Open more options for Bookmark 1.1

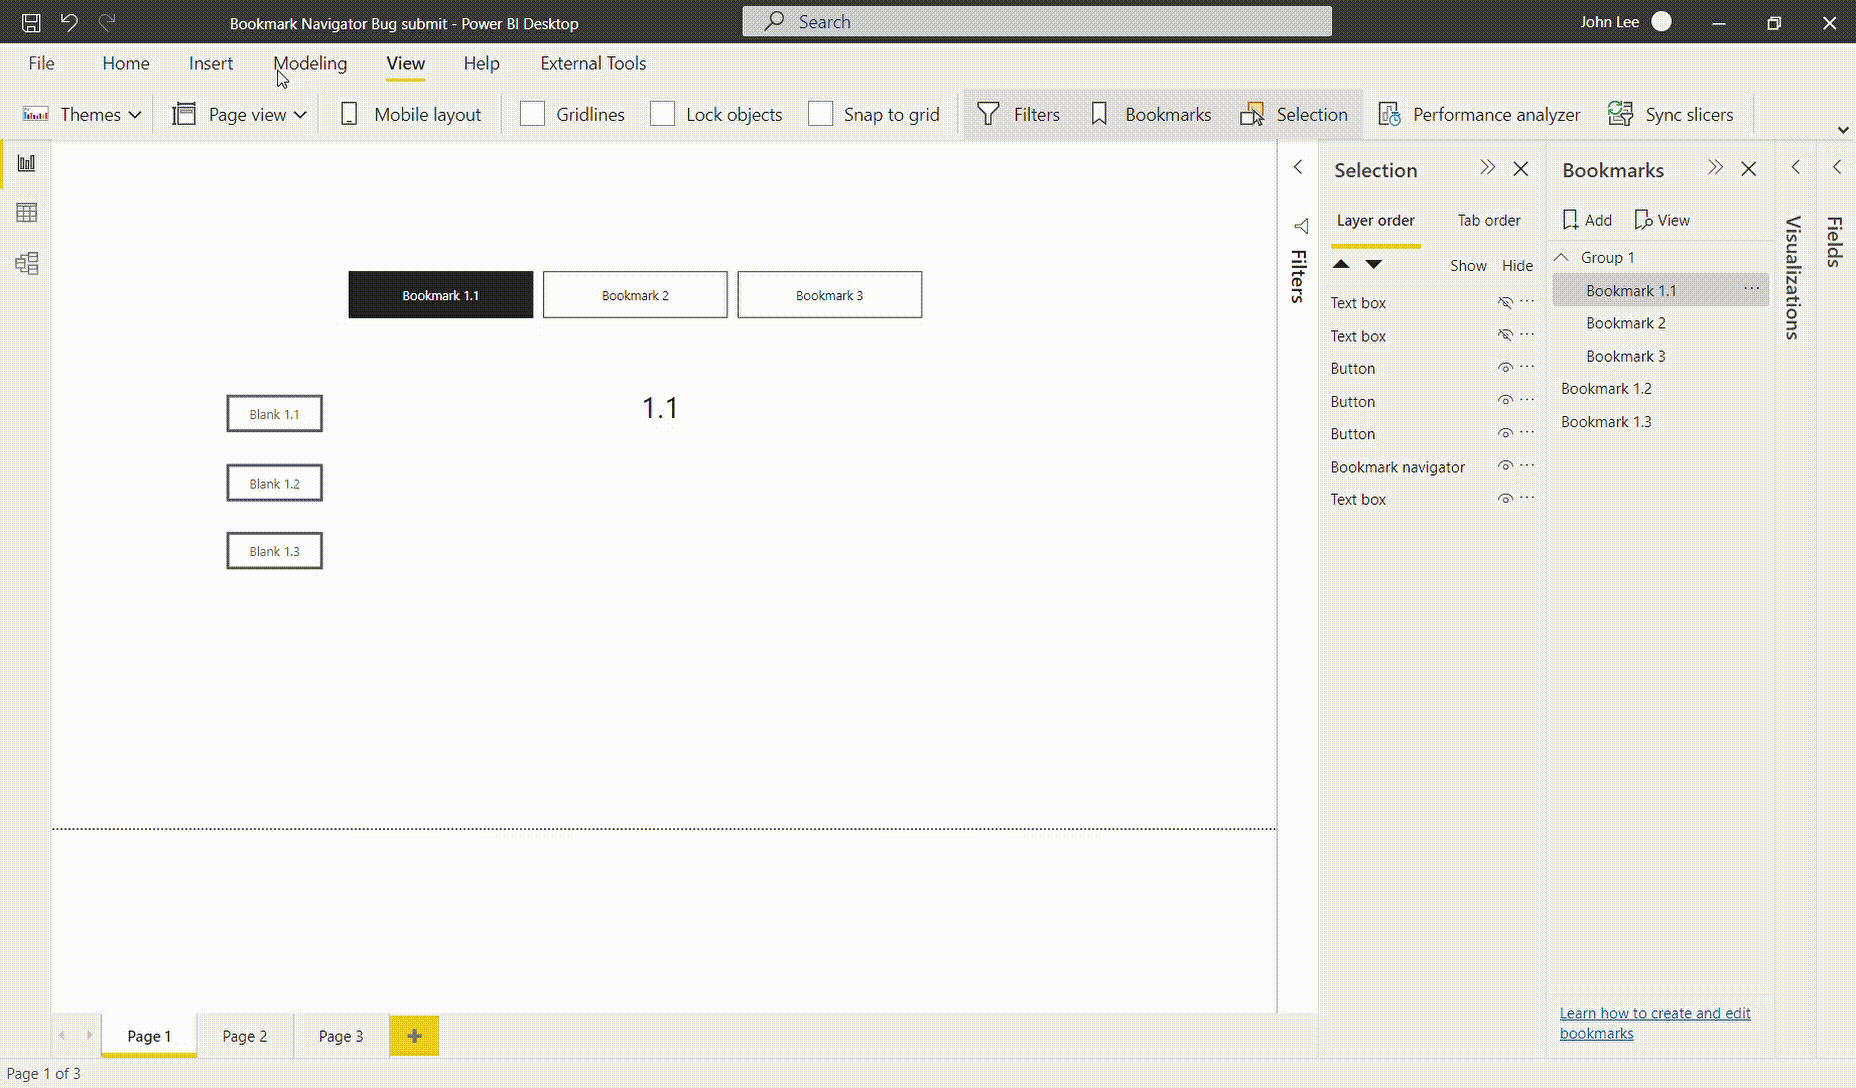coord(1752,288)
